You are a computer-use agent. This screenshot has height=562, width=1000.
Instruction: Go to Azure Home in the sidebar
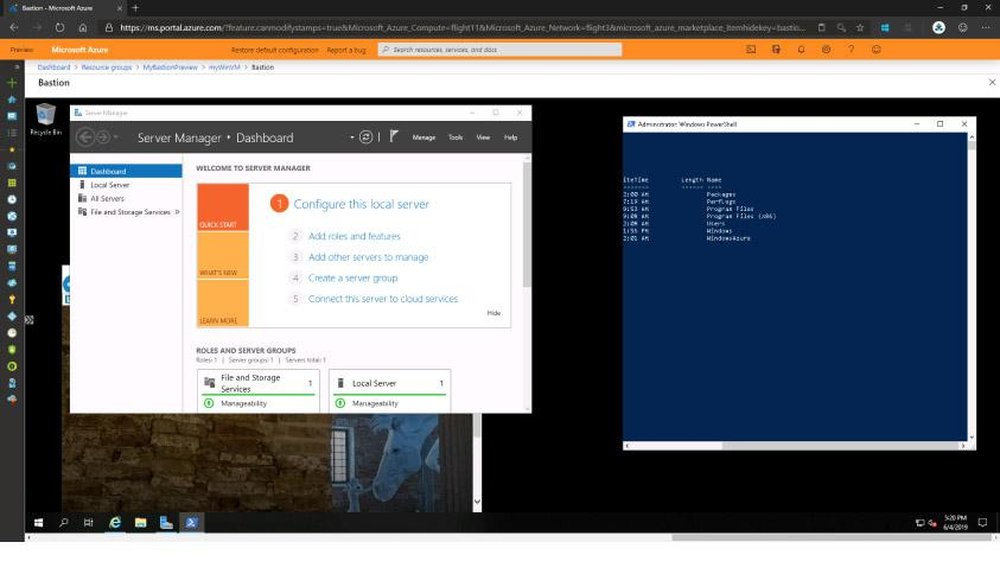pyautogui.click(x=11, y=100)
